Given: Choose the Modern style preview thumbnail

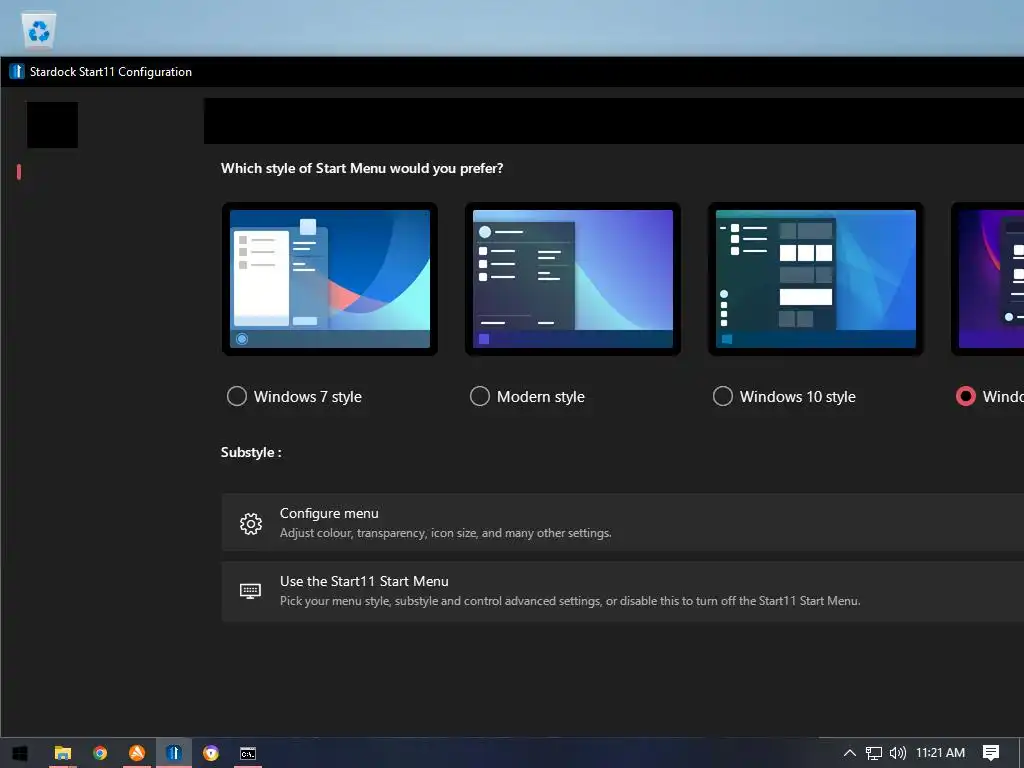Looking at the screenshot, I should (573, 279).
